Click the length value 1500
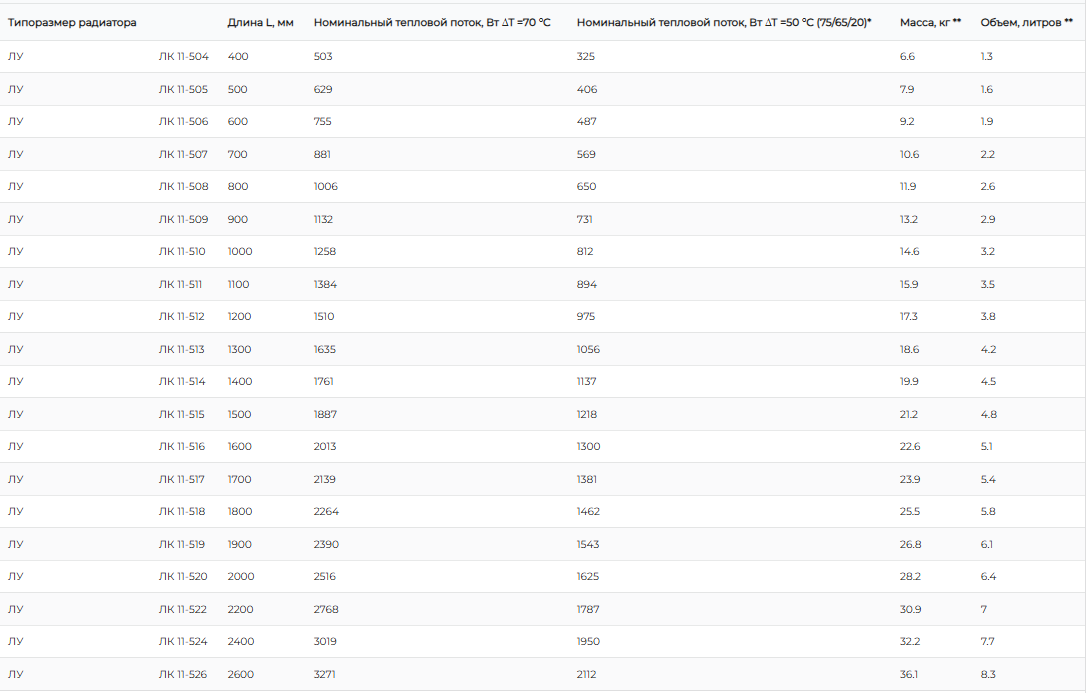The image size is (1086, 693). pyautogui.click(x=240, y=415)
